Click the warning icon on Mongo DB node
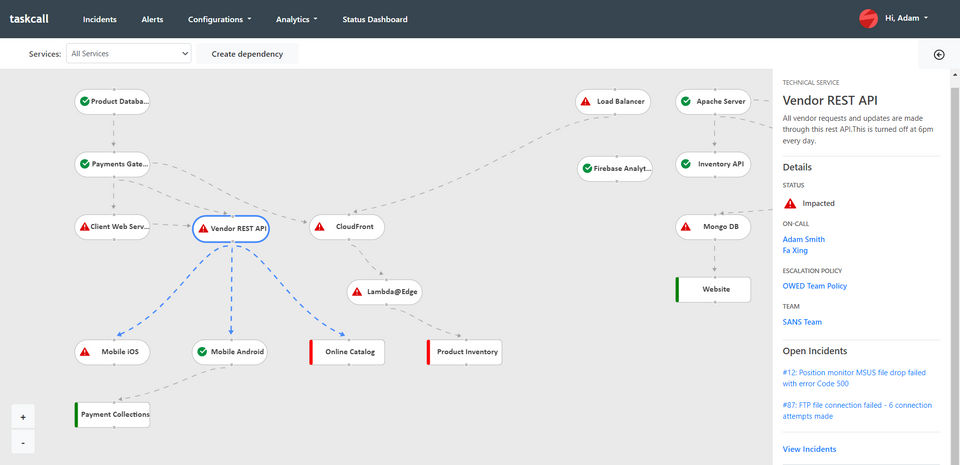960x465 pixels. 685,227
